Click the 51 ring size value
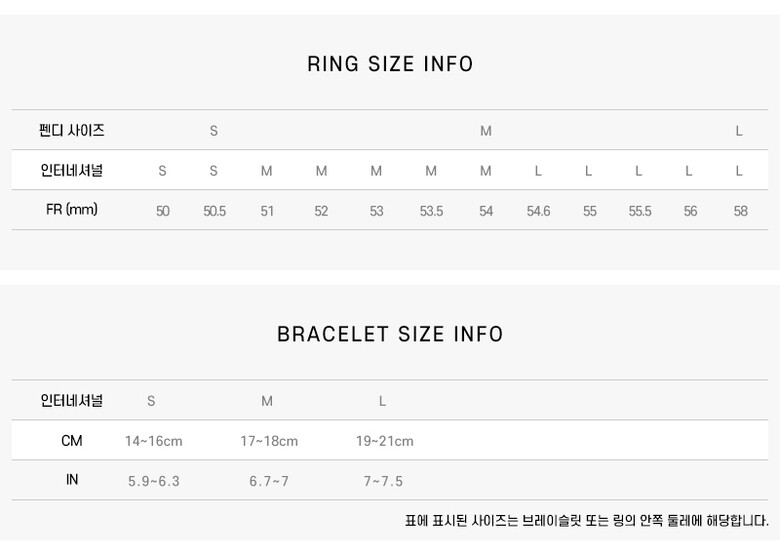 (x=267, y=211)
